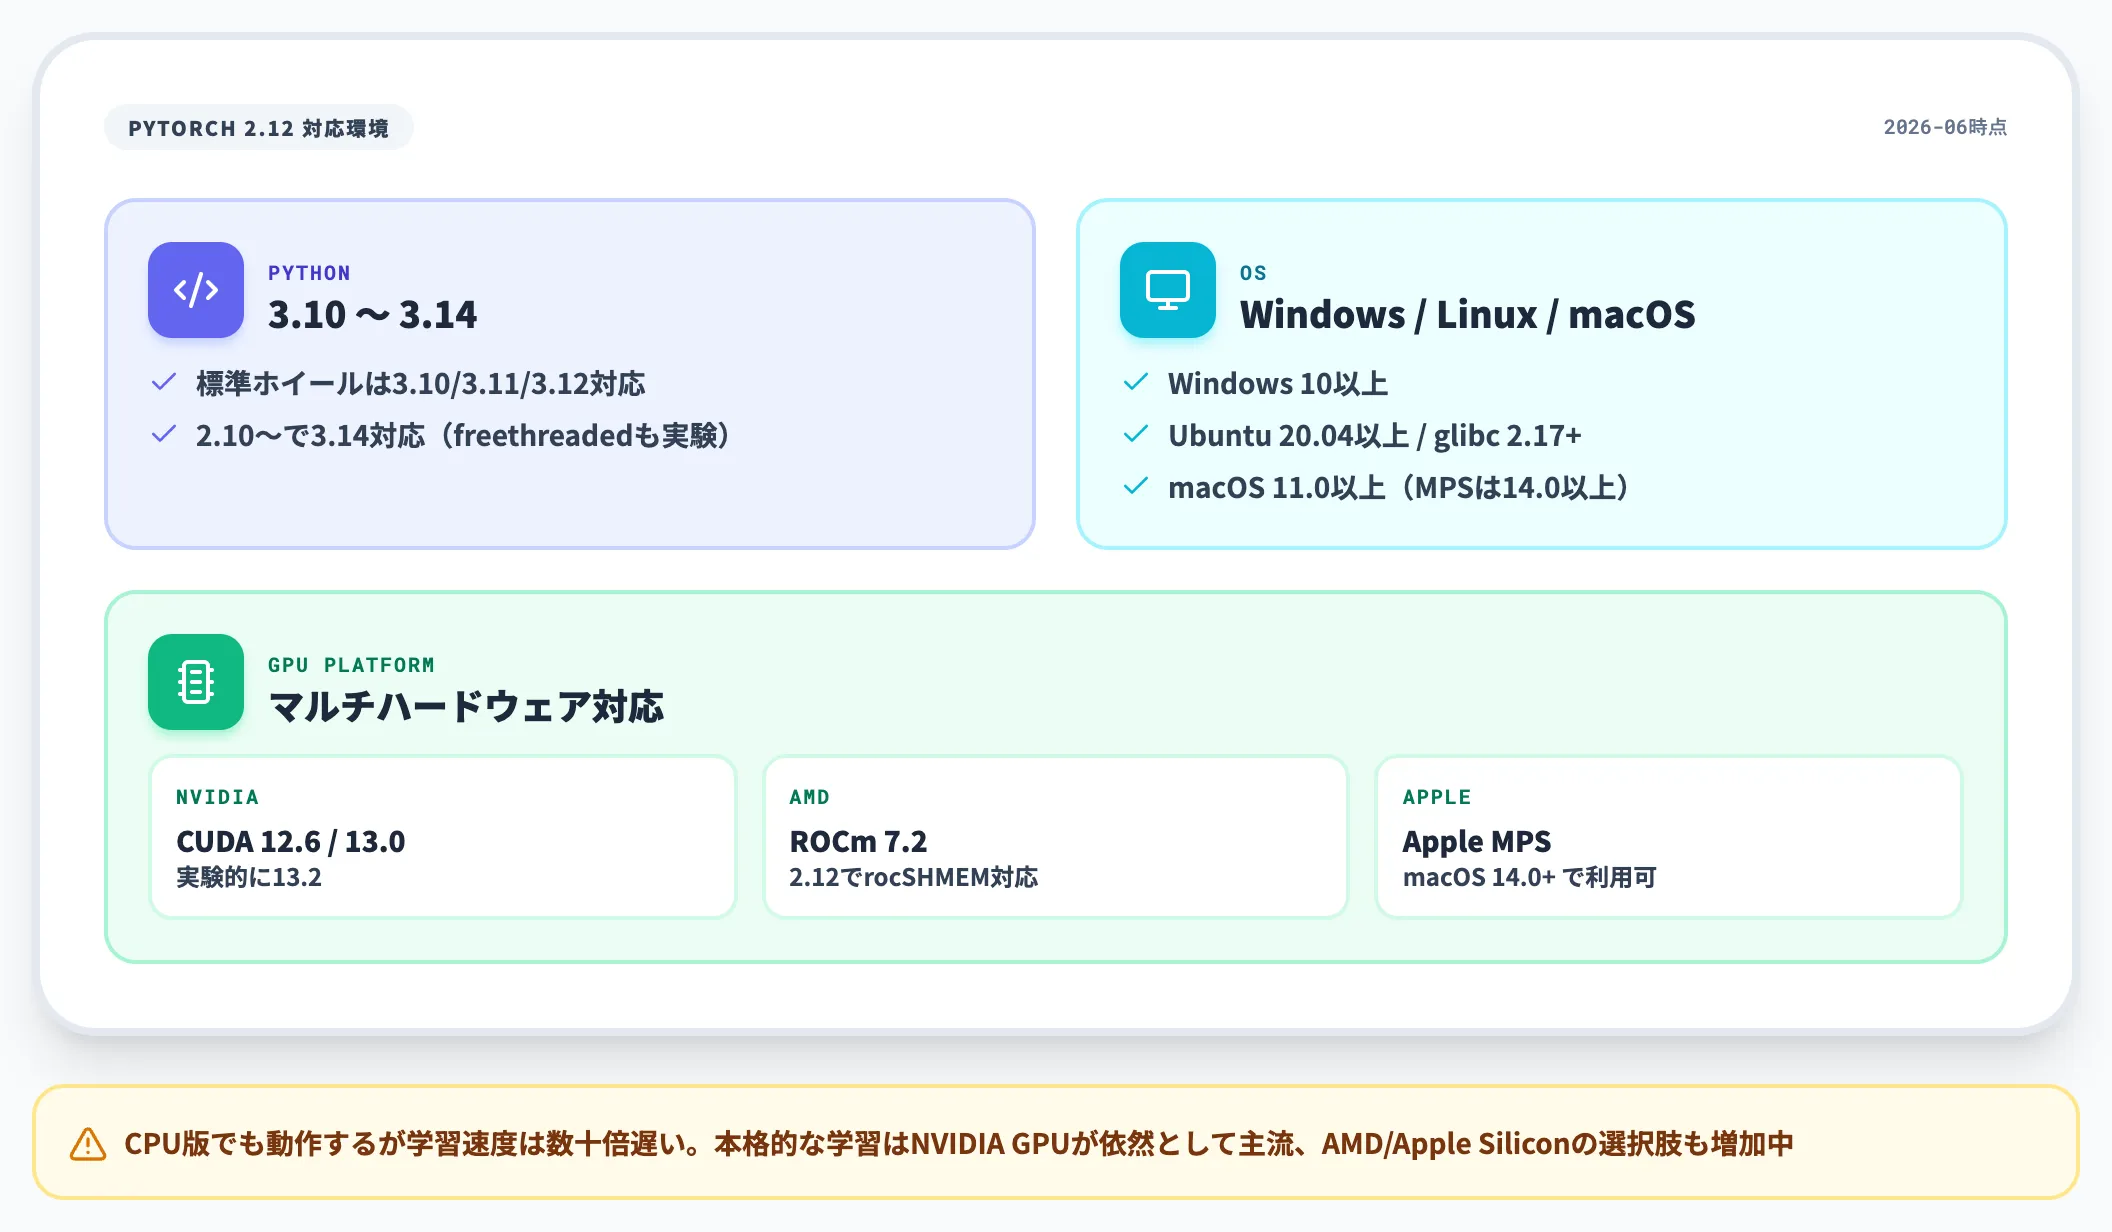
Task: Click checkmark beside Ubuntu 20.04以上 line
Action: pyautogui.click(x=1136, y=434)
